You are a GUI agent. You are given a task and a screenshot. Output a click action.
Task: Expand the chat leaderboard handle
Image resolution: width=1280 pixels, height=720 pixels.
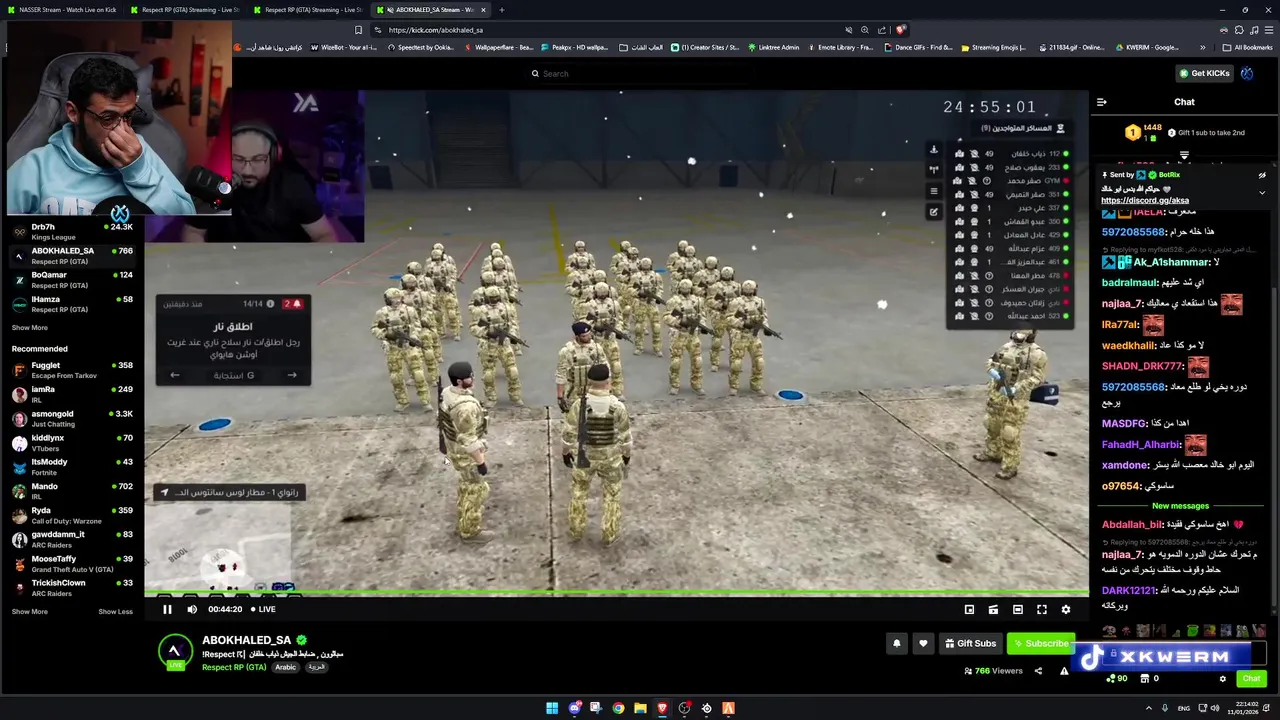point(1184,155)
